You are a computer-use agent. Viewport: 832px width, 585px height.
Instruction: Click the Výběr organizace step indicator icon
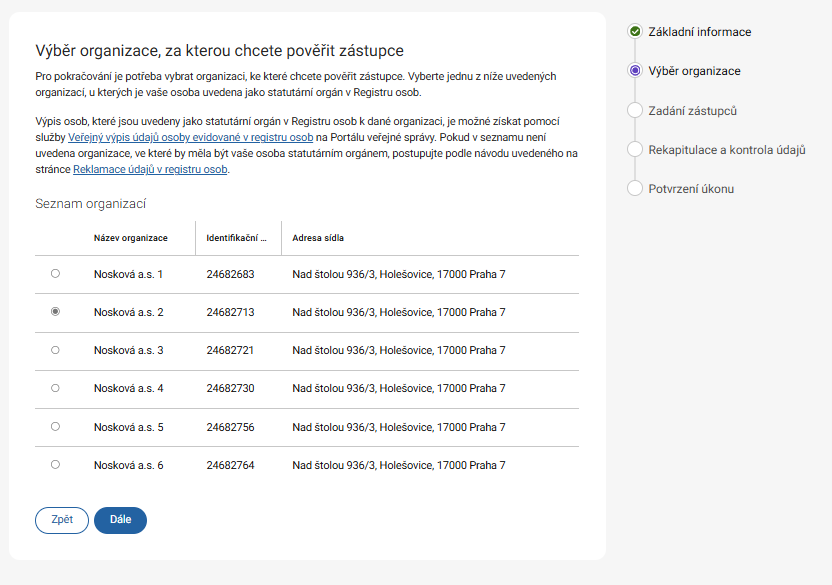click(635, 71)
